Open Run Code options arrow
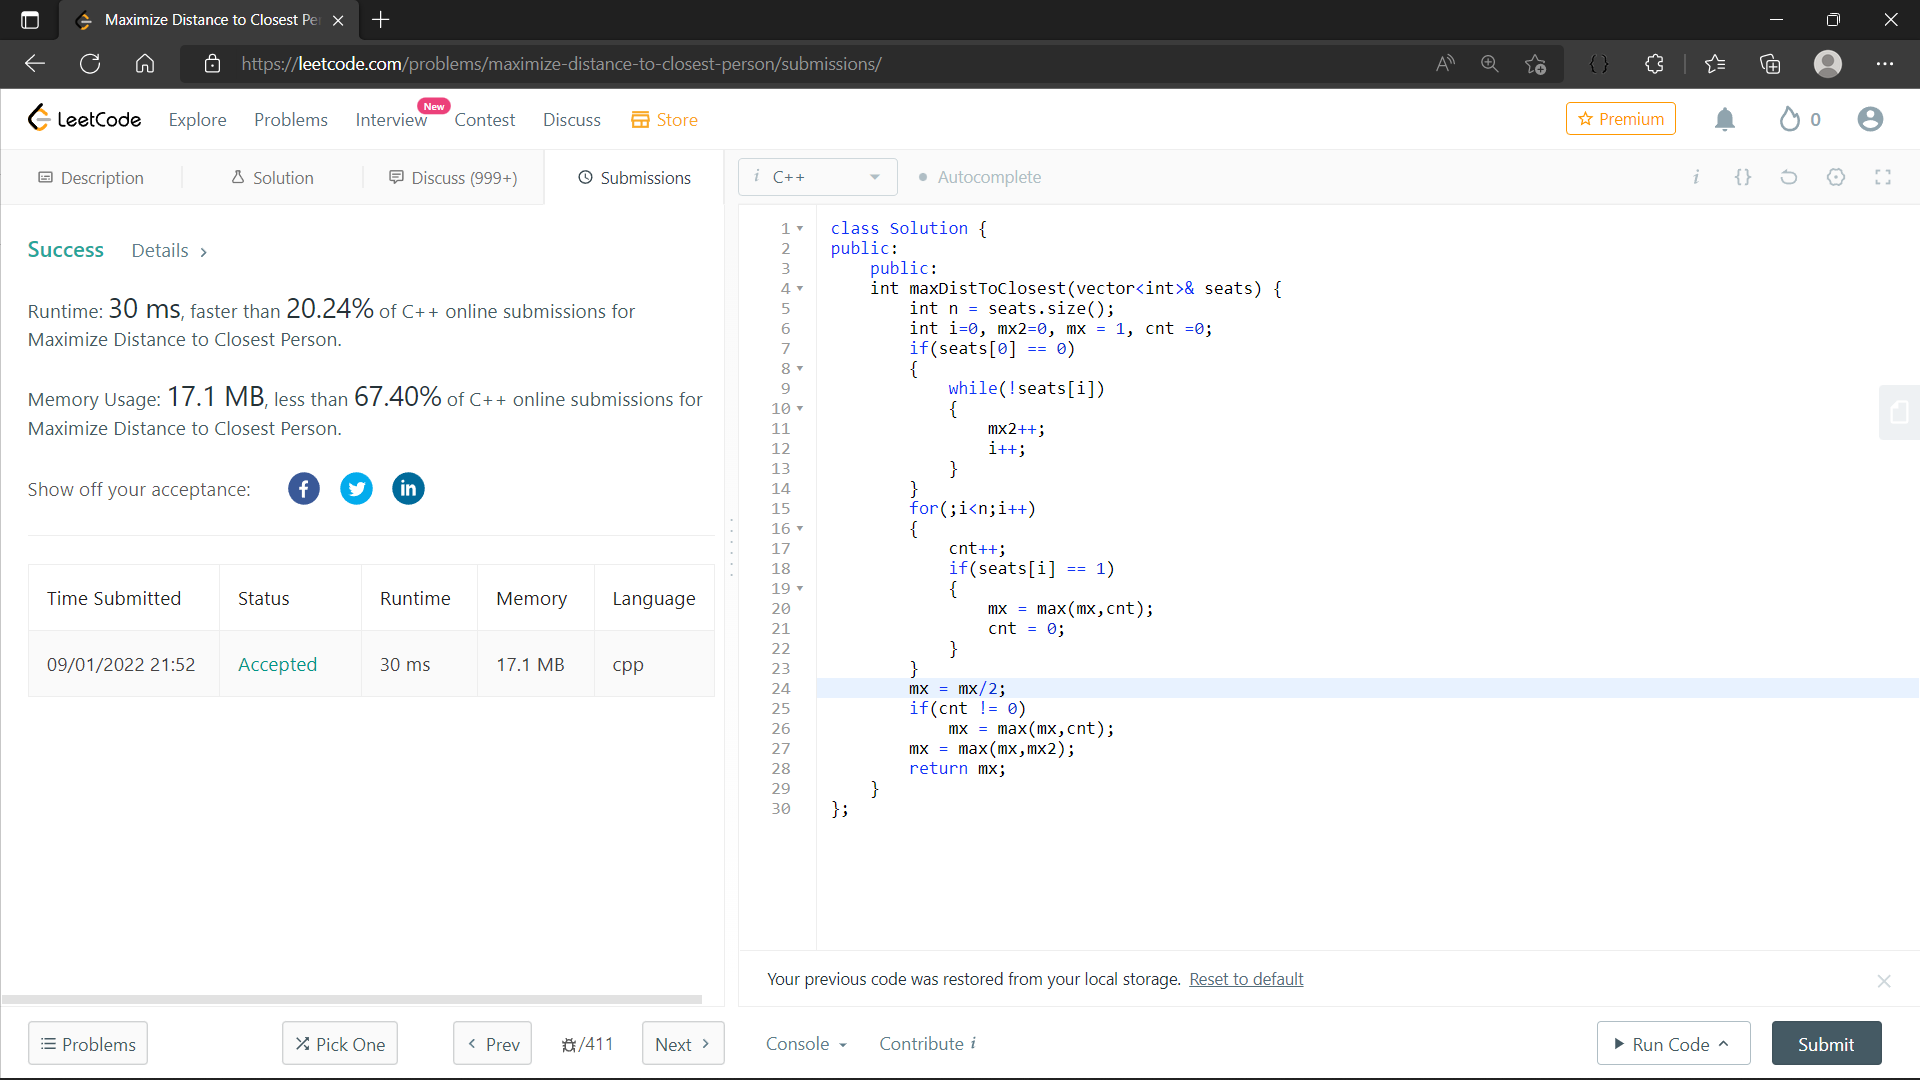 [x=1724, y=1044]
